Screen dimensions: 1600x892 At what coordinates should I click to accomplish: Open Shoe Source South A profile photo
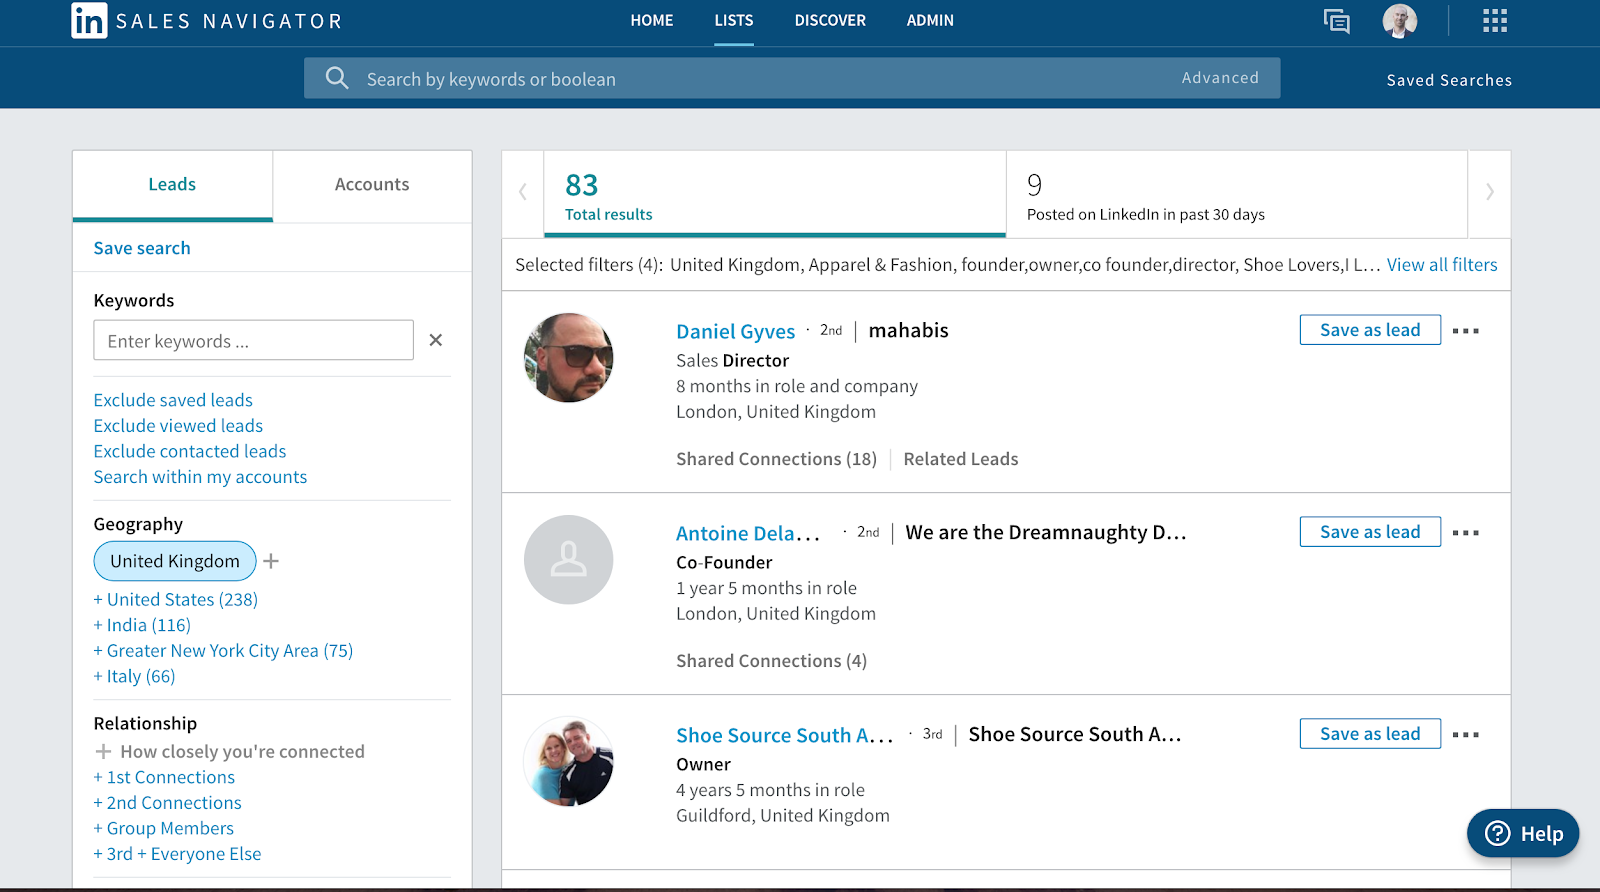[569, 761]
